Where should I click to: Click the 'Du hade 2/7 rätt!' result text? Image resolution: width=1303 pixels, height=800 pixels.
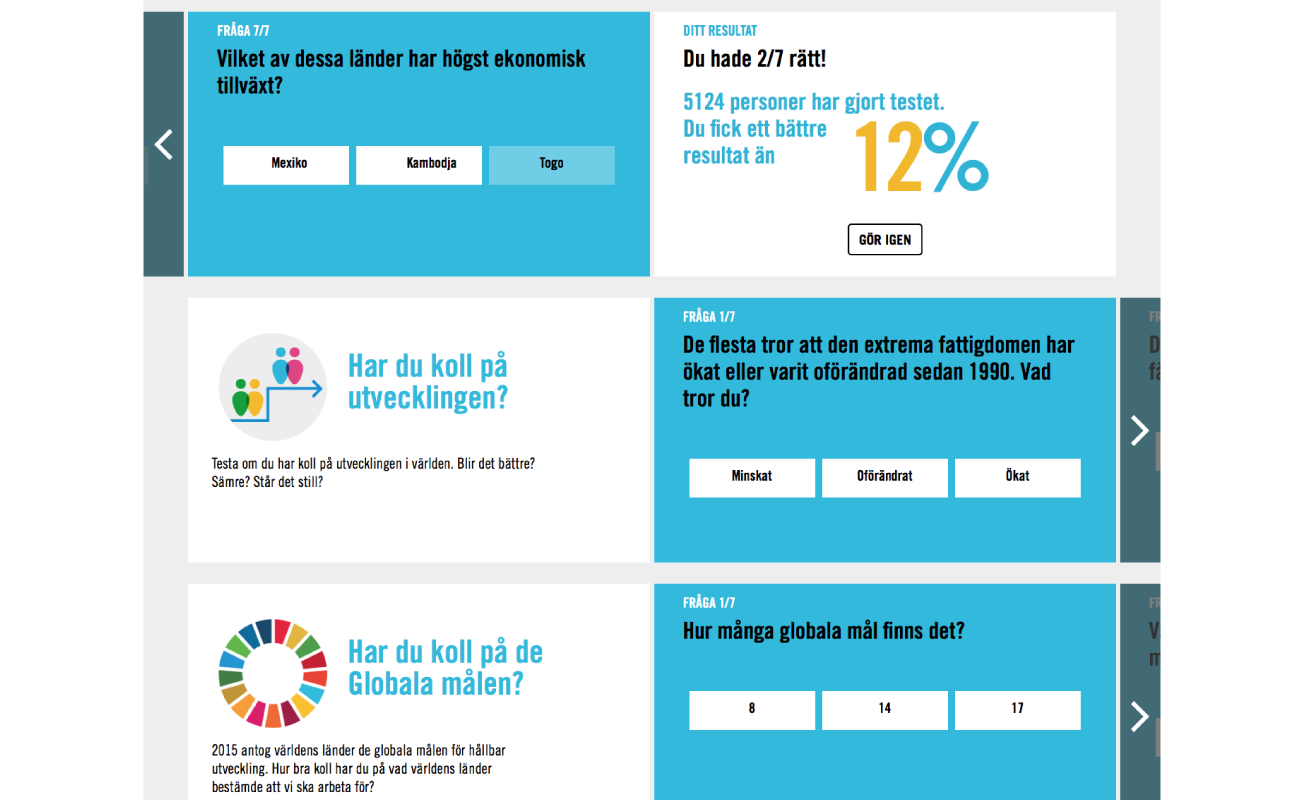tap(754, 59)
